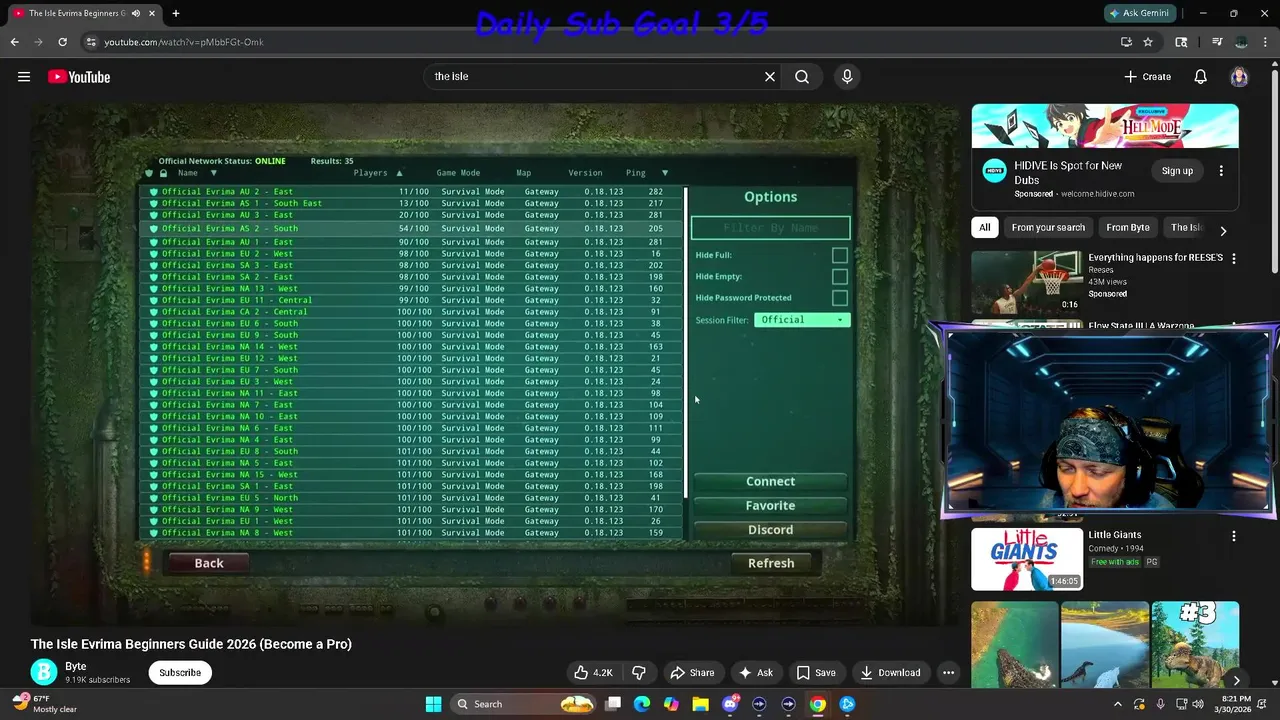The image size is (1280, 720).
Task: Toggle the Hide Full checkbox
Action: click(x=839, y=255)
